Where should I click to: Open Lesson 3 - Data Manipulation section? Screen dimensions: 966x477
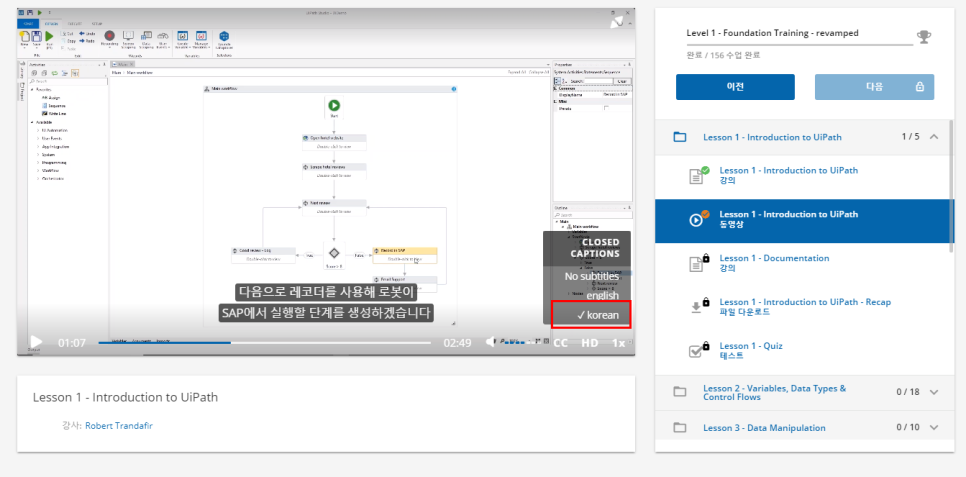tap(764, 427)
